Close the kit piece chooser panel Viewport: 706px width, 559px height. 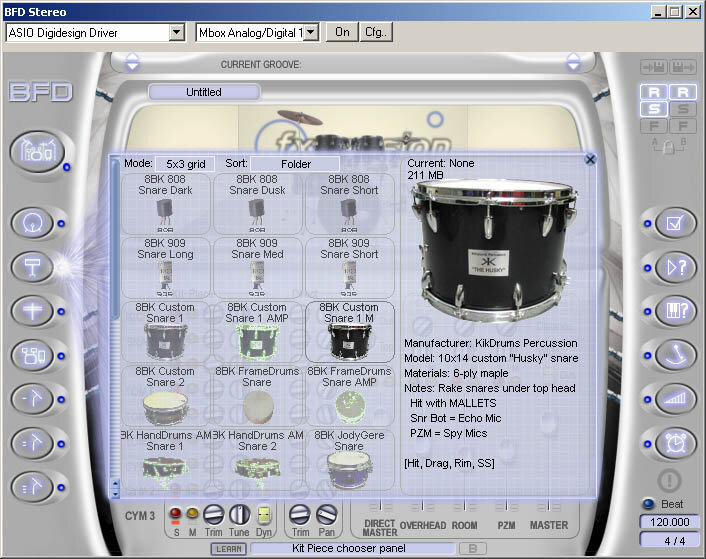tap(590, 159)
